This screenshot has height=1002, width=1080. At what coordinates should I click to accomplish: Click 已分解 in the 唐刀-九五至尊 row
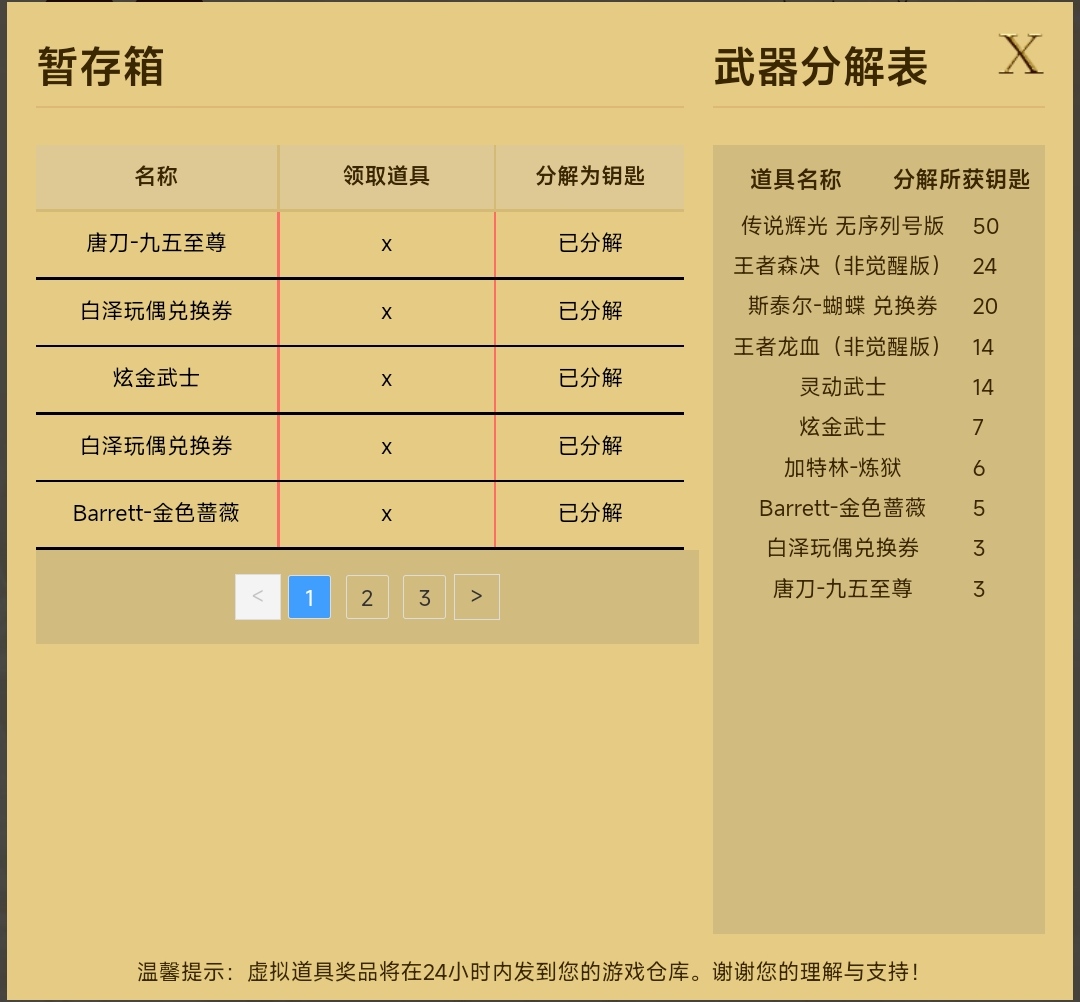[x=590, y=243]
